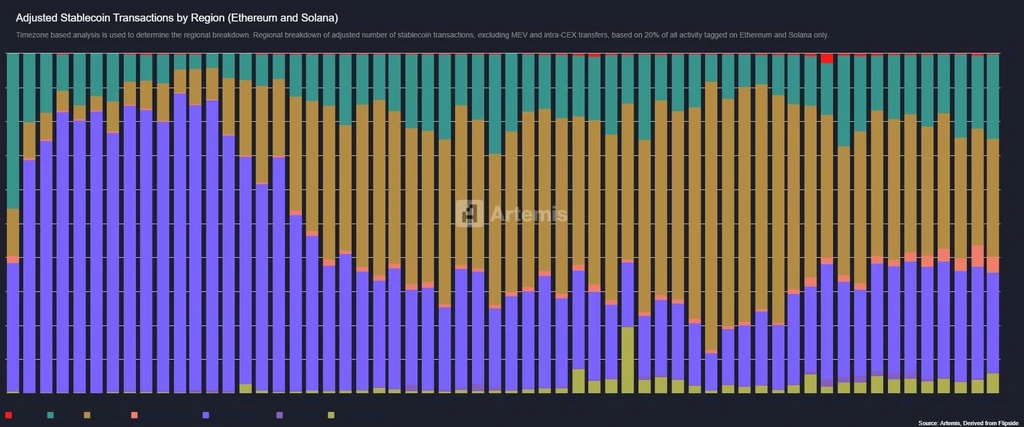The width and height of the screenshot is (1024, 427).
Task: Click the Artemis watermark logo icon
Action: [470, 214]
